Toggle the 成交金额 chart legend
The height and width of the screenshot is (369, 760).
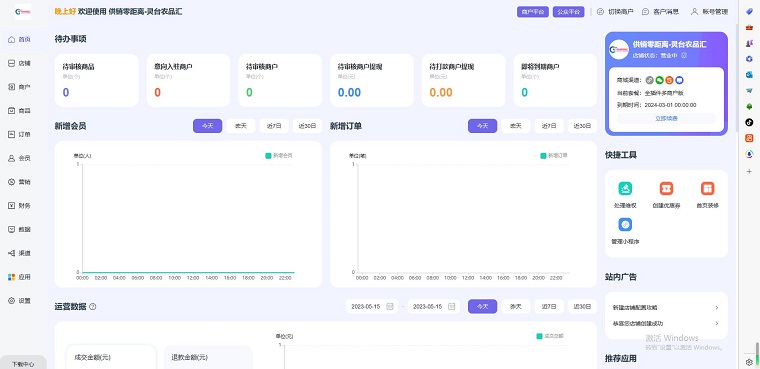pos(550,336)
